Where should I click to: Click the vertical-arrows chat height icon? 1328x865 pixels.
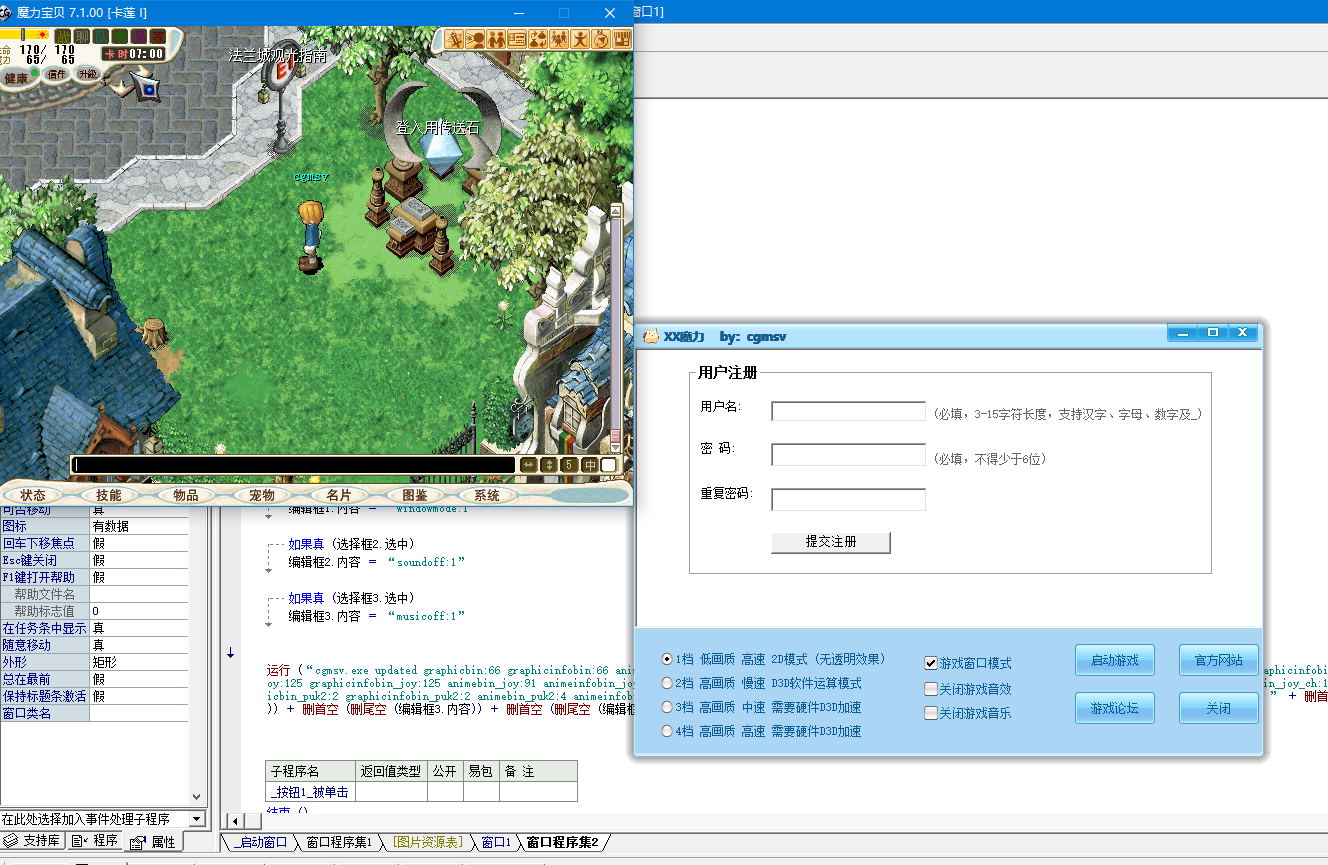tap(548, 465)
